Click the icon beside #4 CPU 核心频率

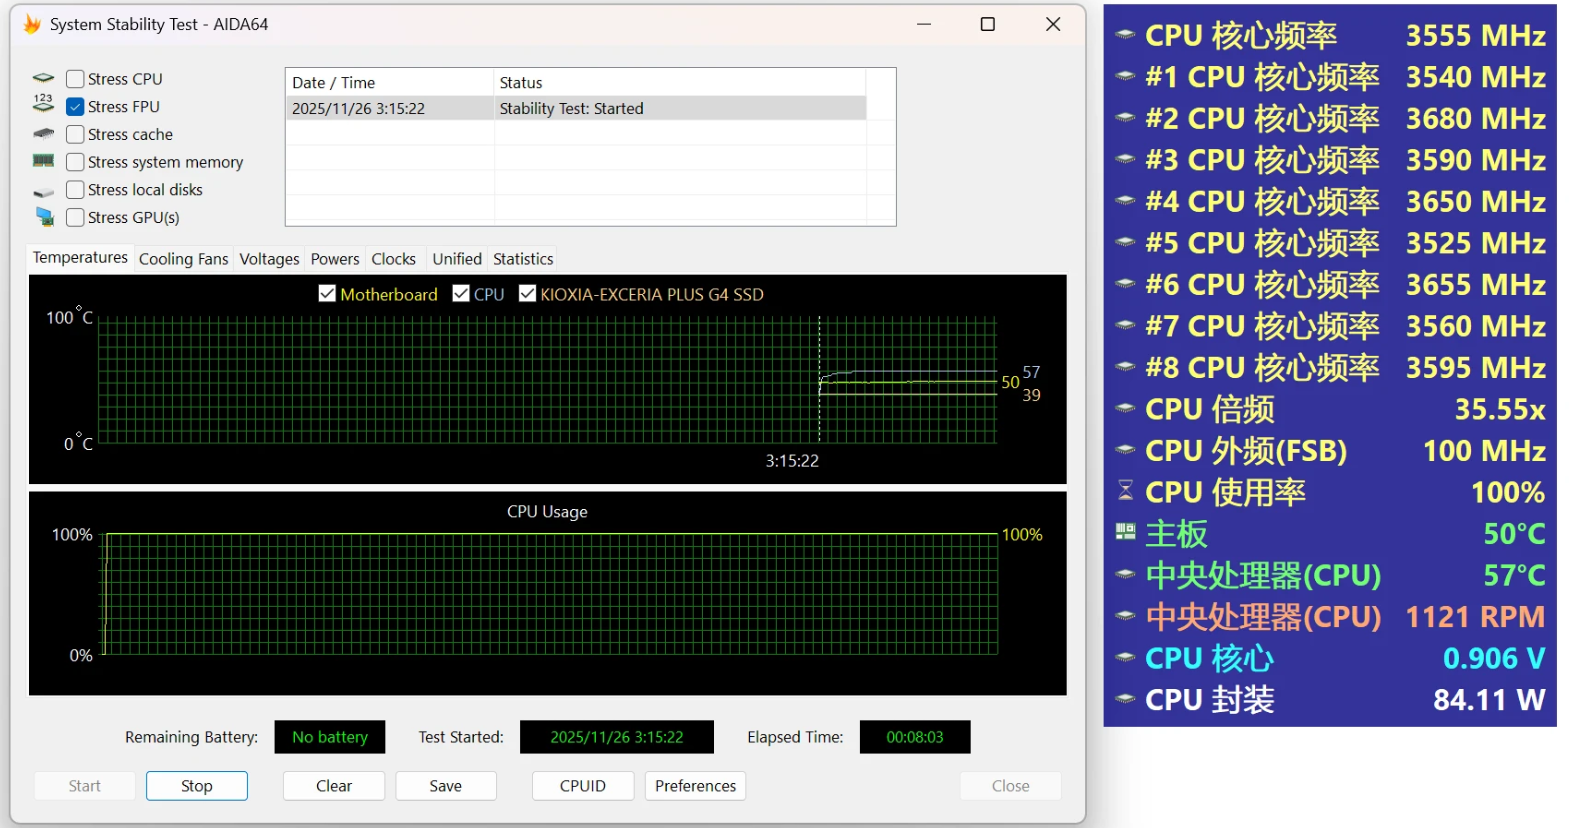click(1125, 201)
